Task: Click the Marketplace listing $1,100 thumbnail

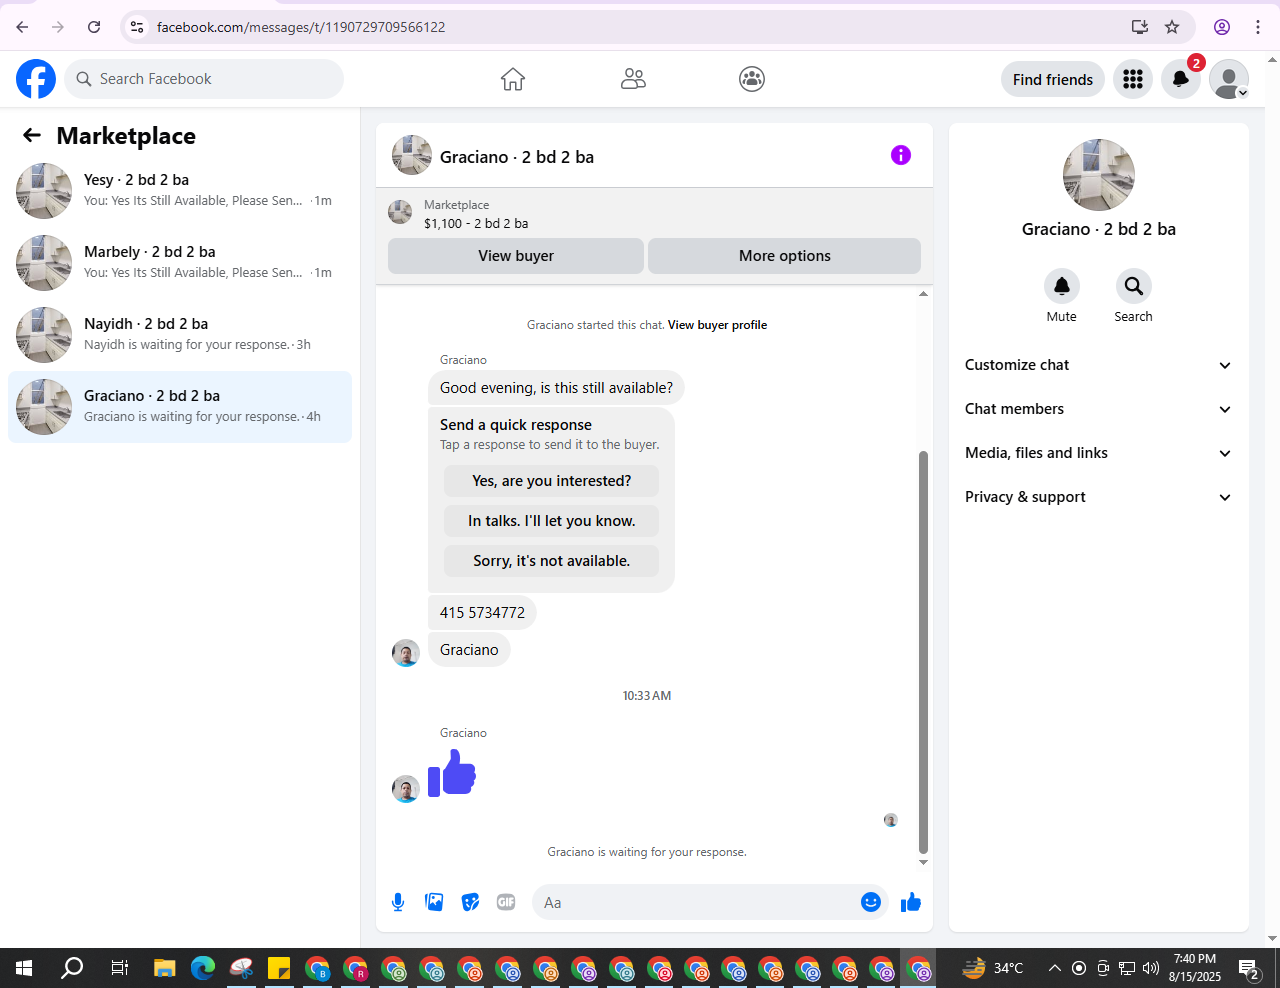Action: click(x=400, y=212)
